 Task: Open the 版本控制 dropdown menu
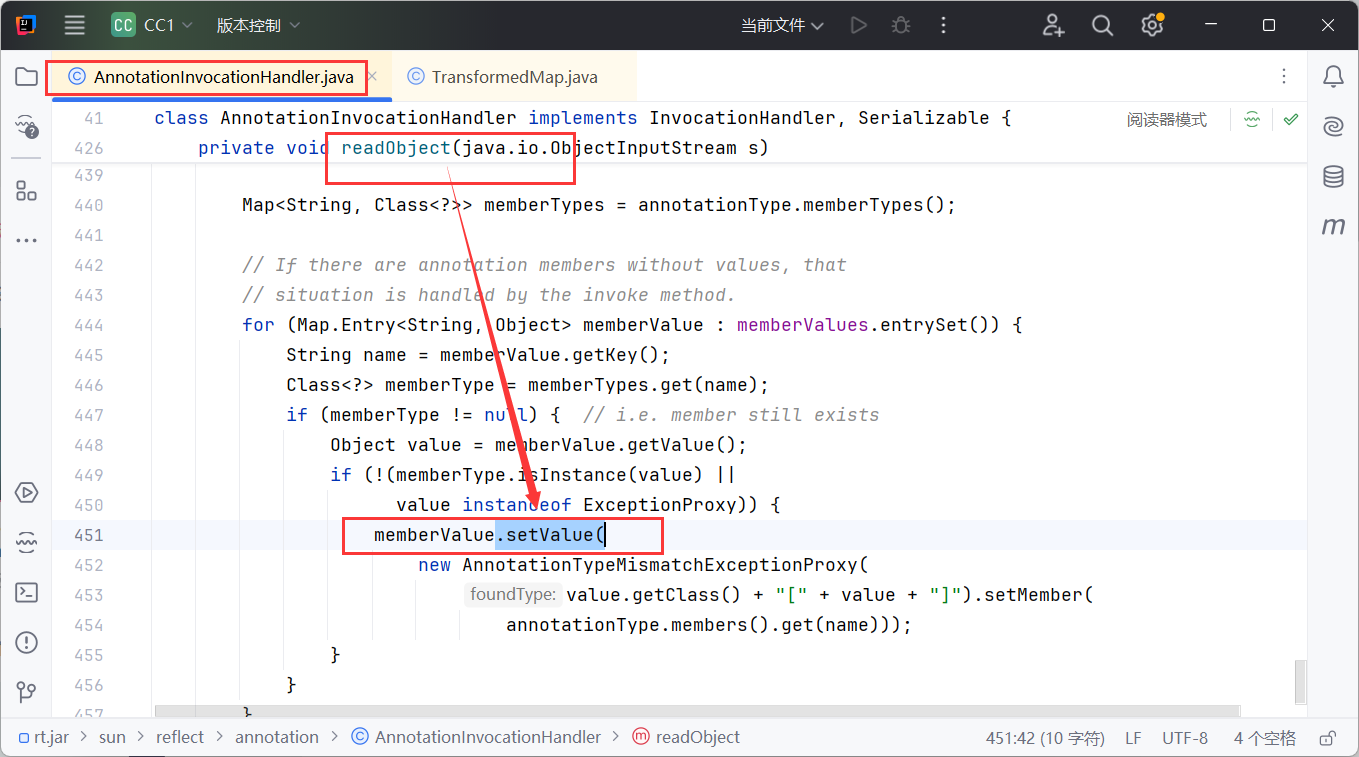coord(258,26)
